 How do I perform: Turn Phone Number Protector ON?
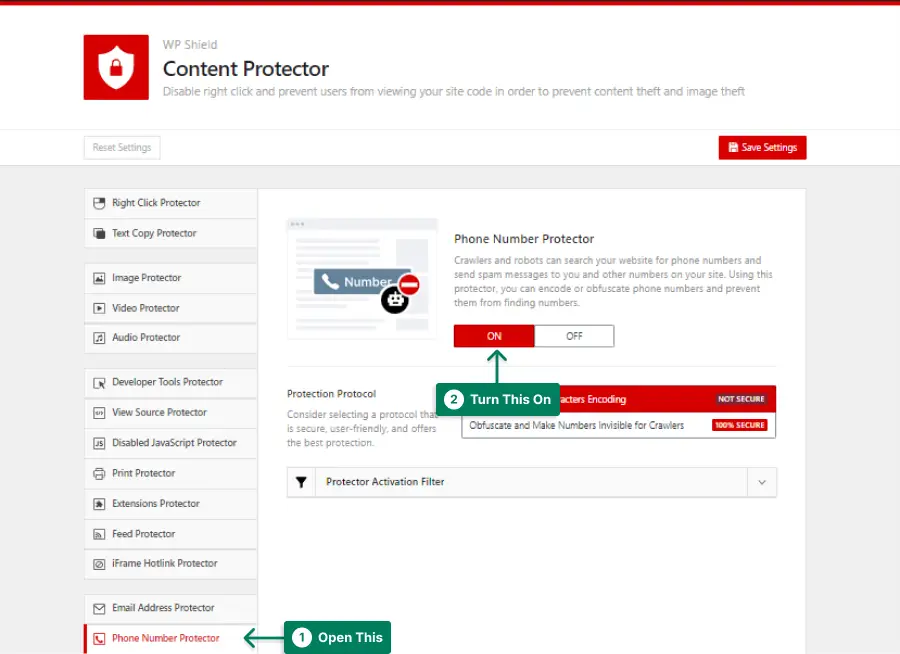[494, 336]
